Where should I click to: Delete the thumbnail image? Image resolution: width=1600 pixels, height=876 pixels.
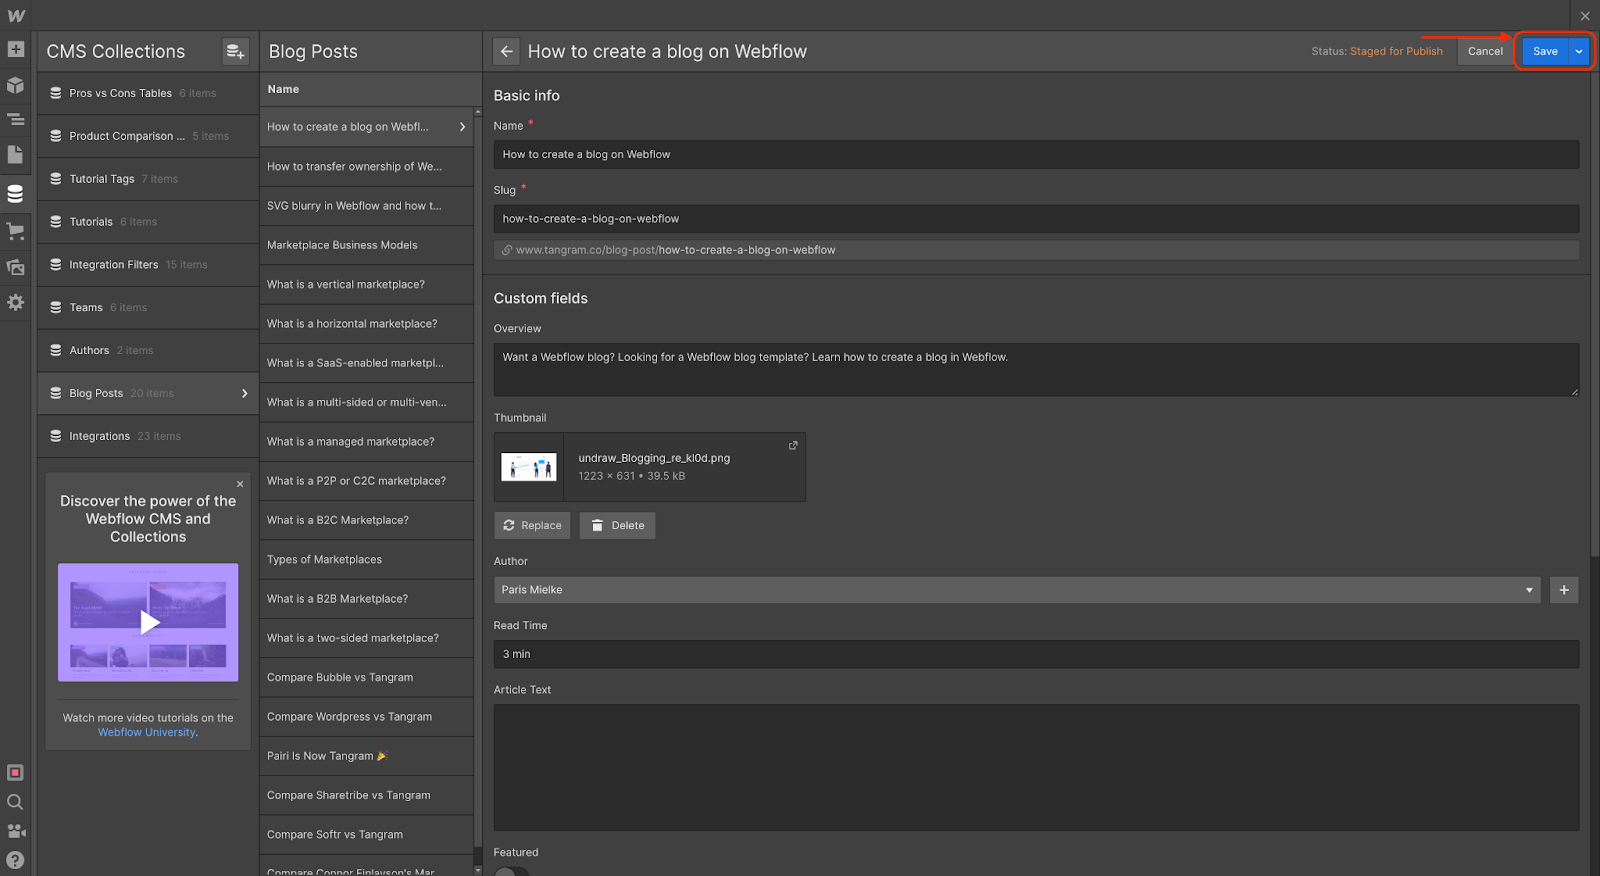(617, 526)
